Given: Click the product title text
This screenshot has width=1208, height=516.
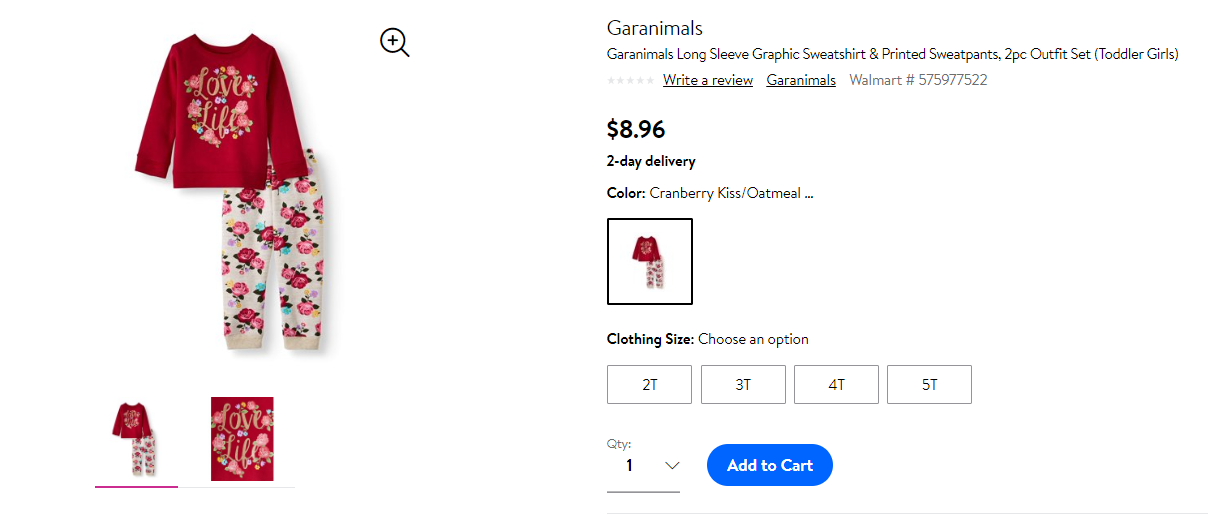Looking at the screenshot, I should (x=893, y=54).
